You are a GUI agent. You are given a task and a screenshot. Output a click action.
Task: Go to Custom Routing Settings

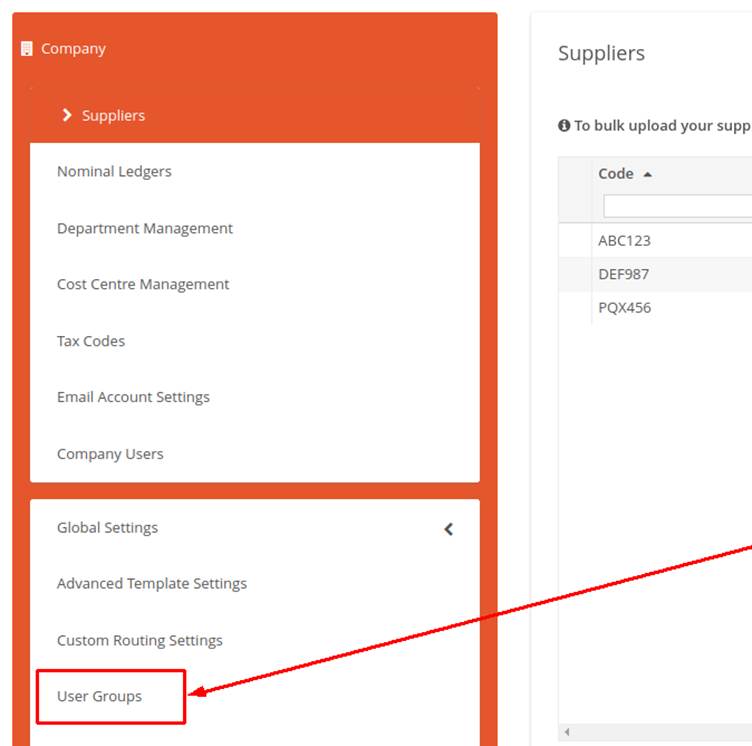pos(140,640)
